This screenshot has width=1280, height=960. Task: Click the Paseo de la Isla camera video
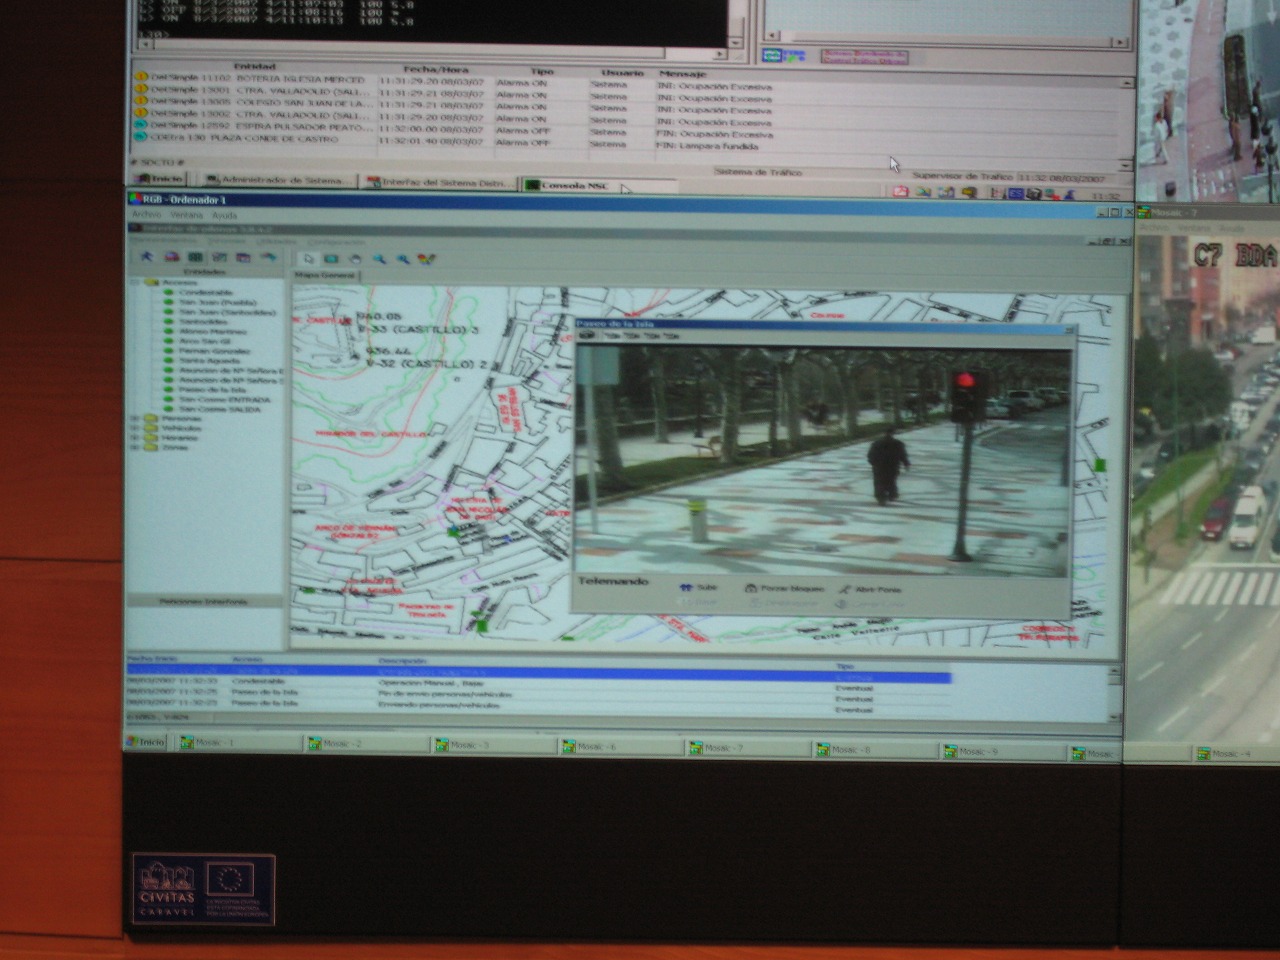click(x=822, y=463)
